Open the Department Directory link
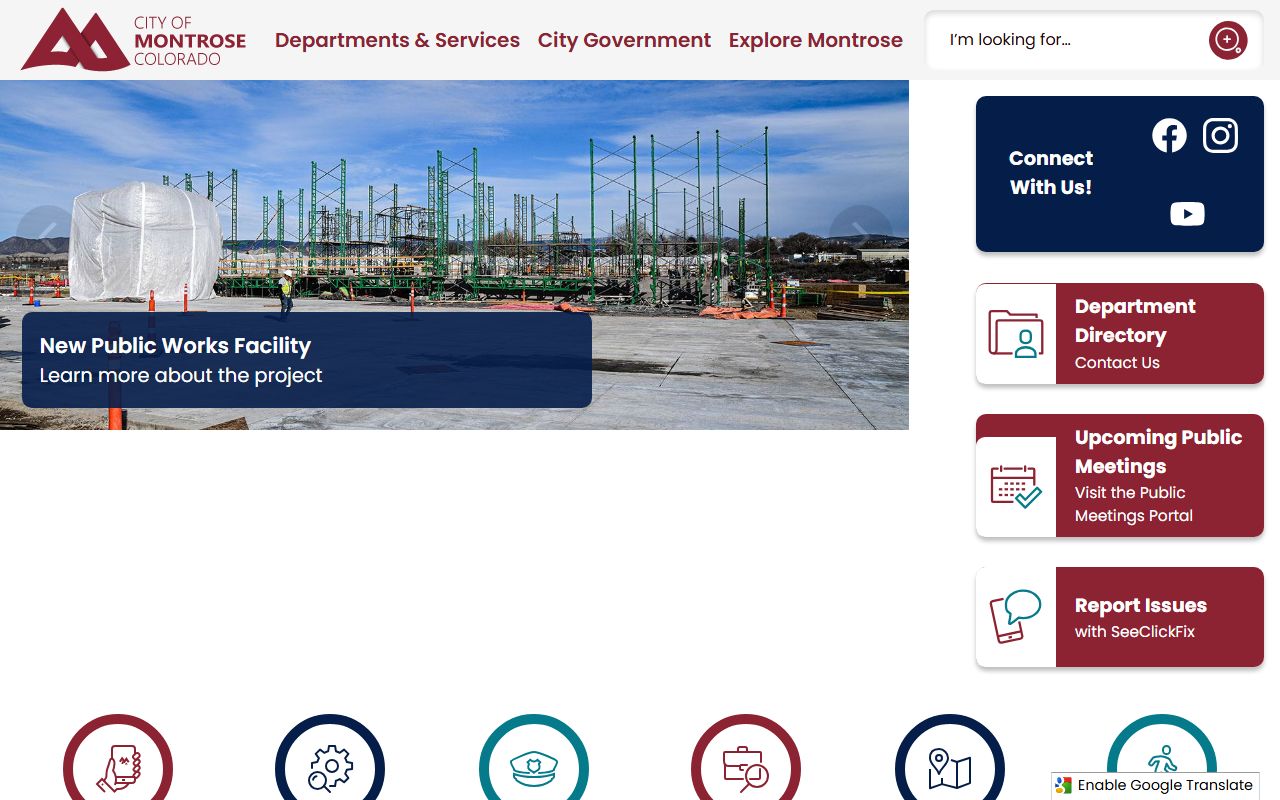The image size is (1280, 800). click(1119, 333)
